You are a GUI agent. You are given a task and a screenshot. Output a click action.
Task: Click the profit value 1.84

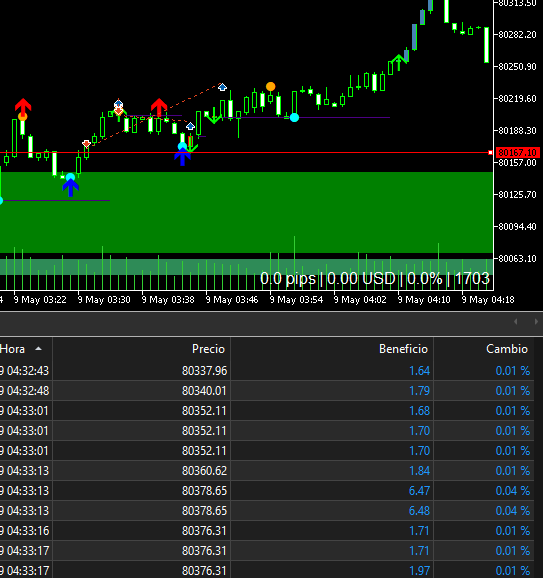point(420,471)
